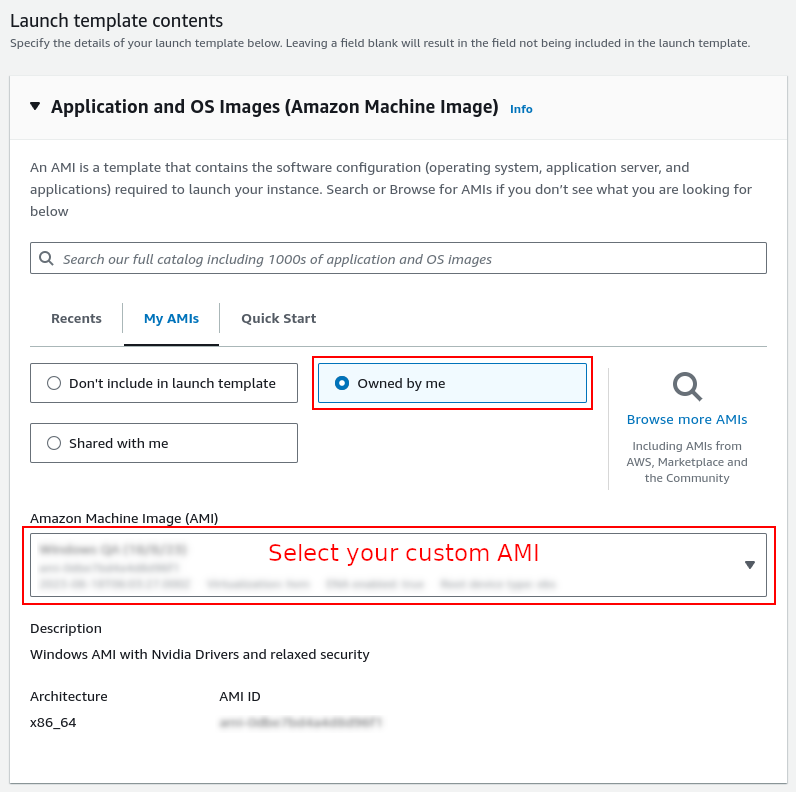Click the blurred AMI ID value
Screen dimensions: 796x792
click(x=301, y=722)
